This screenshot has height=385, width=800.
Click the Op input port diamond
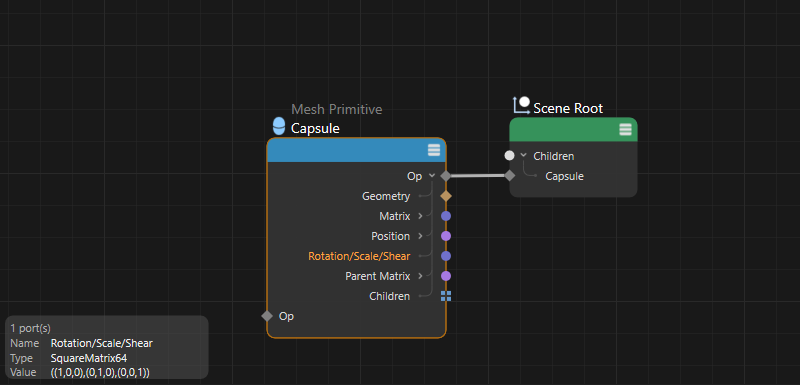[x=267, y=316]
